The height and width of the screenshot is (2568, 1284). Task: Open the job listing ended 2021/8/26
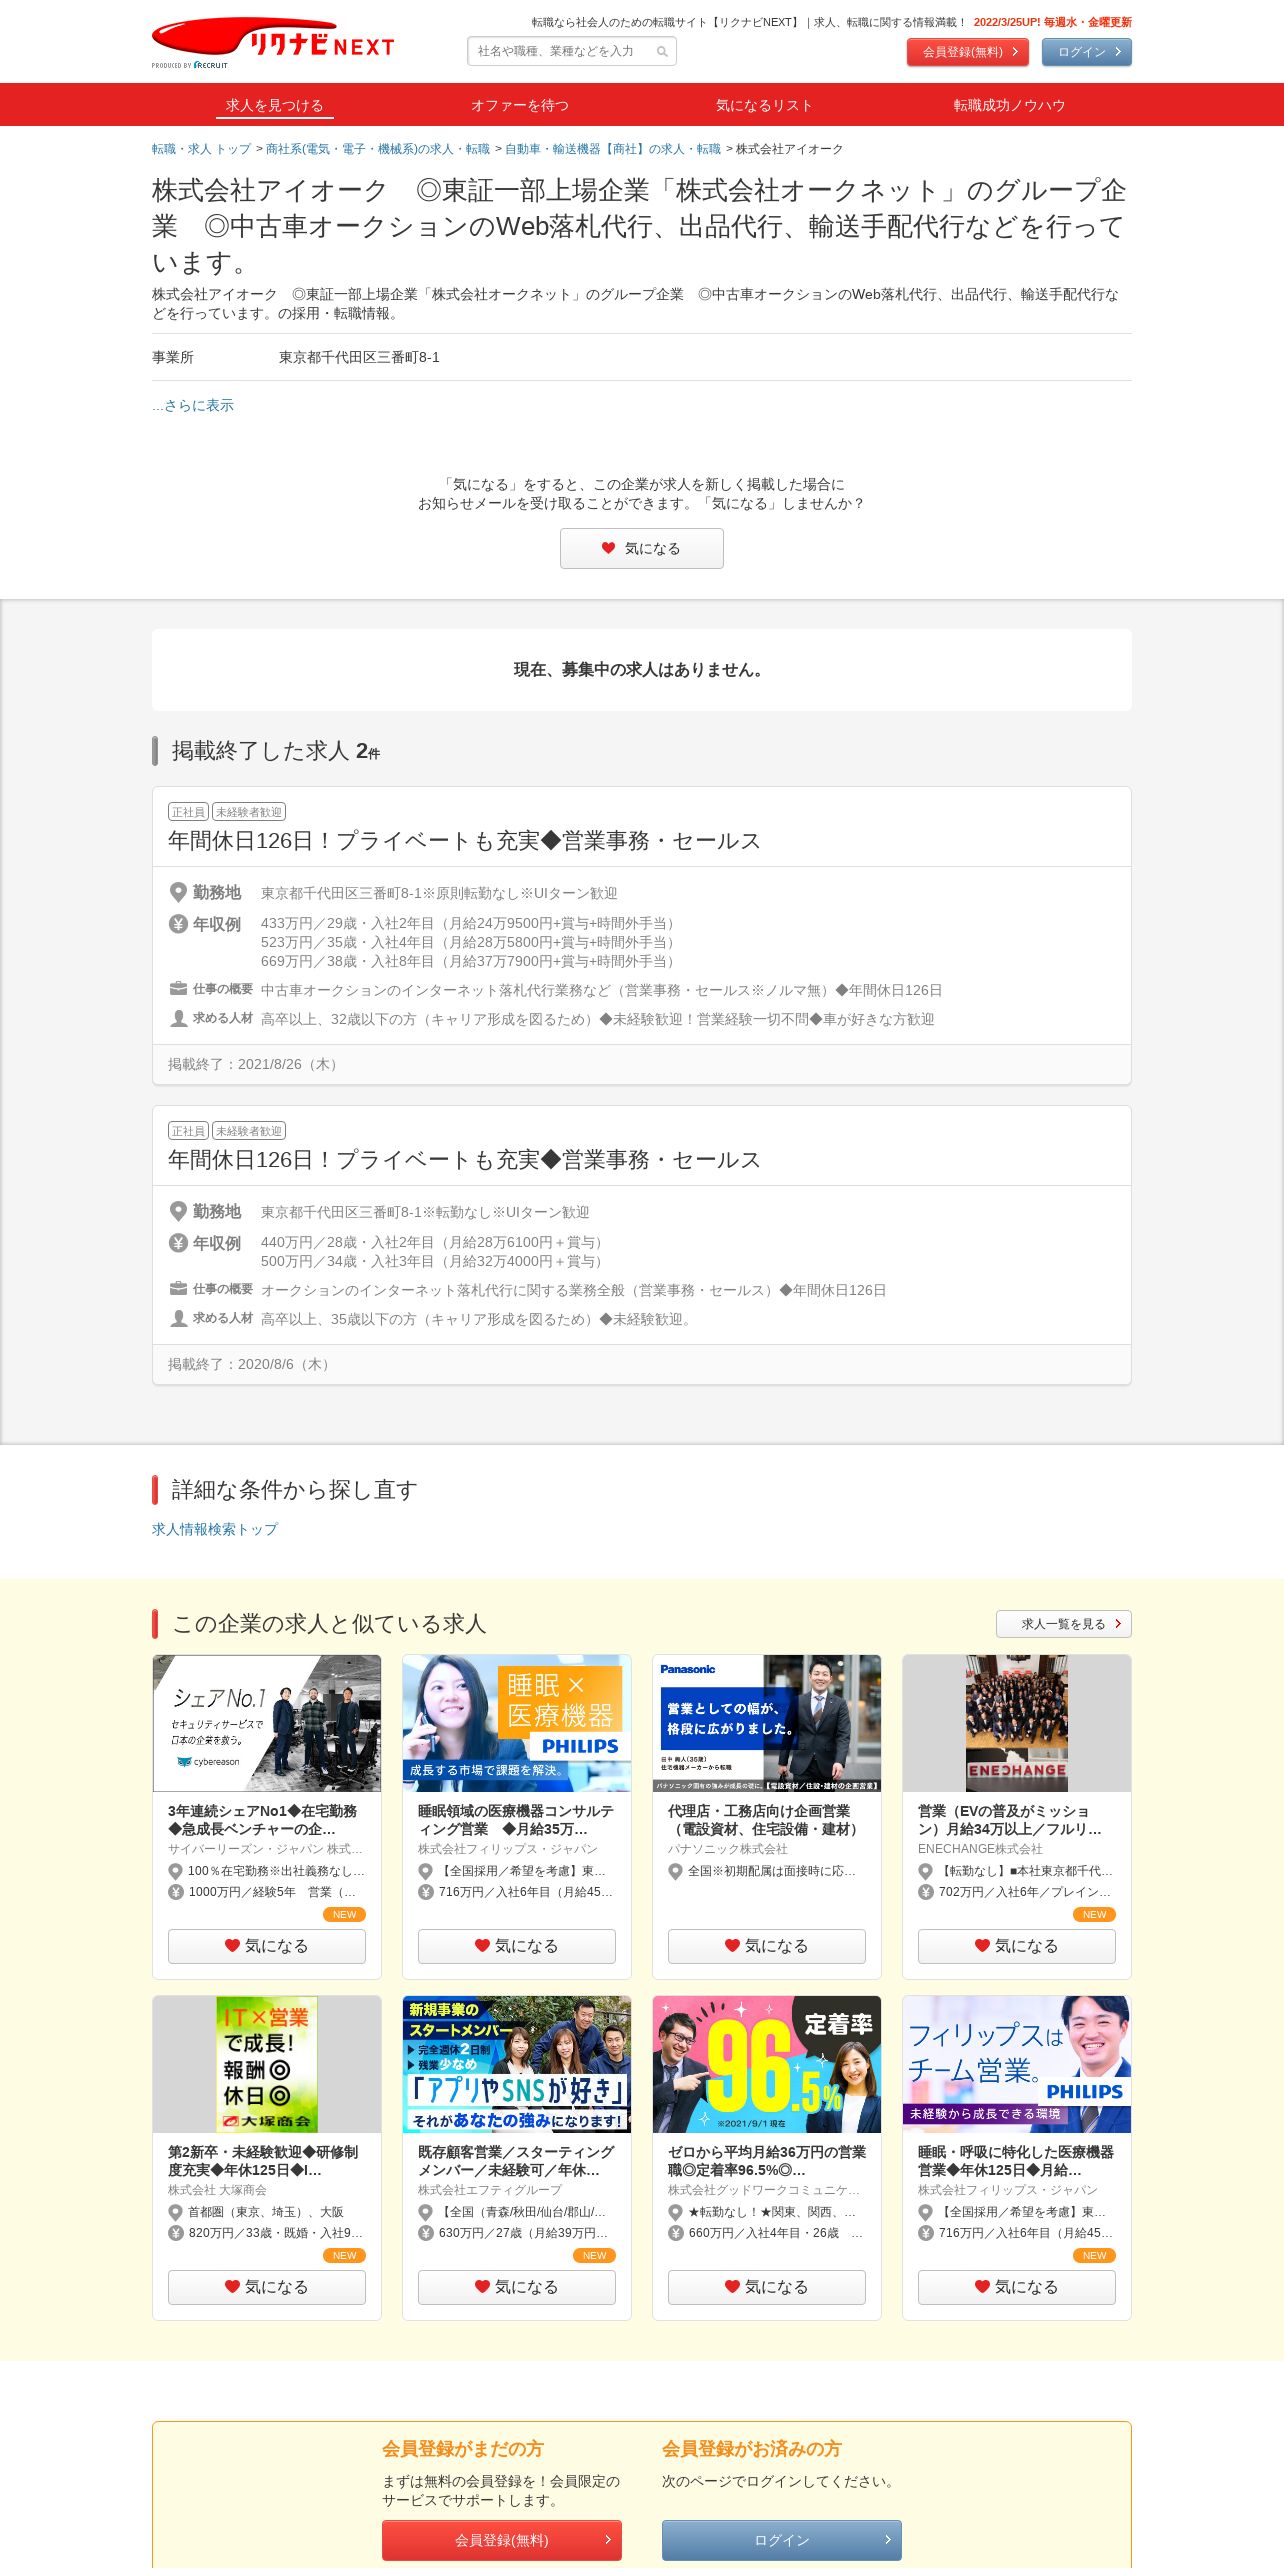[x=464, y=841]
